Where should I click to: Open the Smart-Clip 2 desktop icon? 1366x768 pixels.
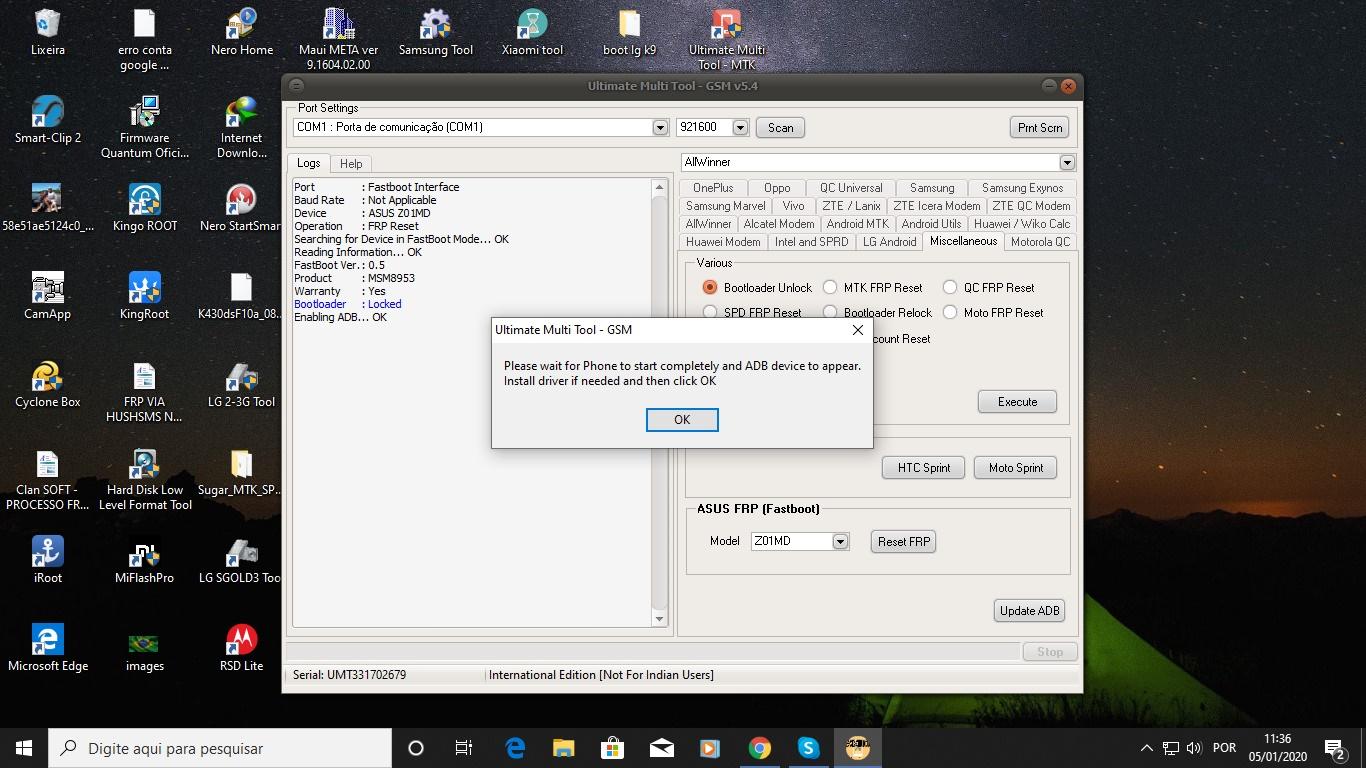47,120
